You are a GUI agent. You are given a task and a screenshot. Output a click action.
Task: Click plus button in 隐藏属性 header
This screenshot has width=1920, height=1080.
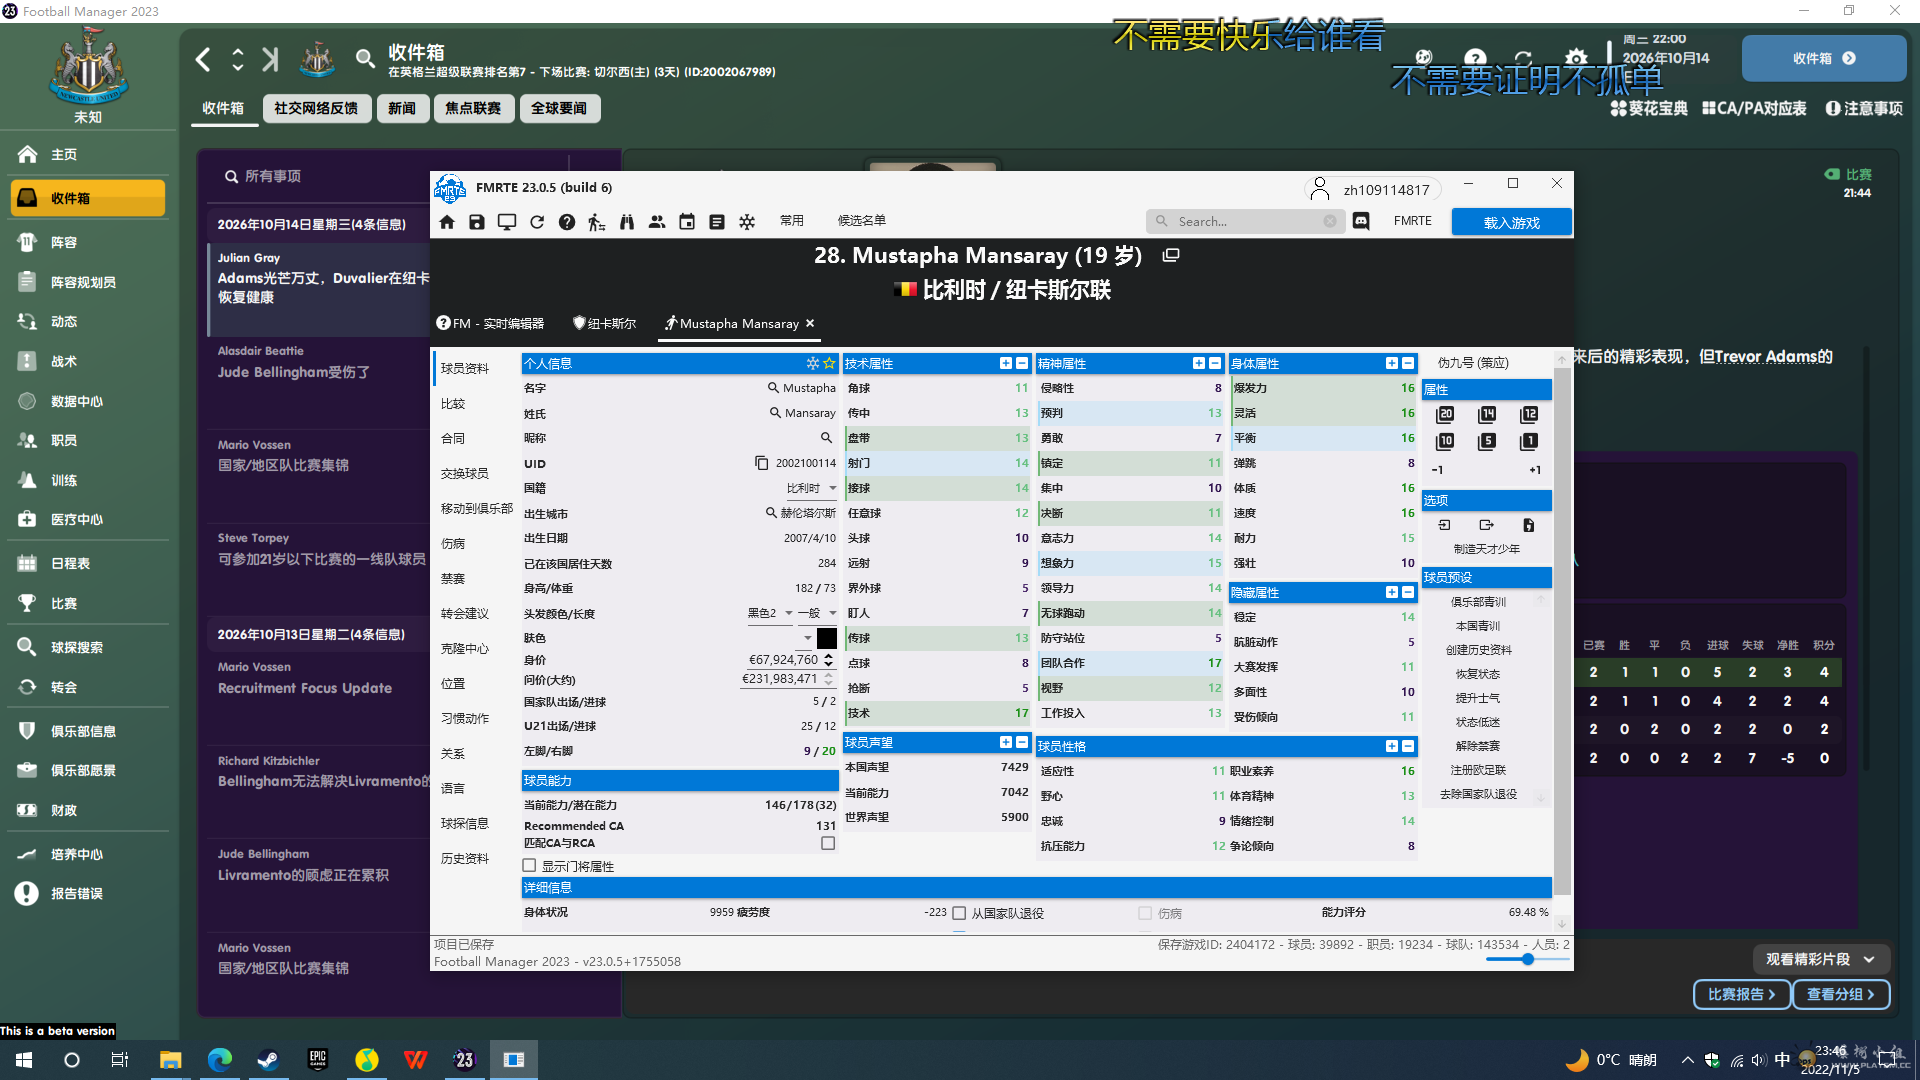point(1392,592)
